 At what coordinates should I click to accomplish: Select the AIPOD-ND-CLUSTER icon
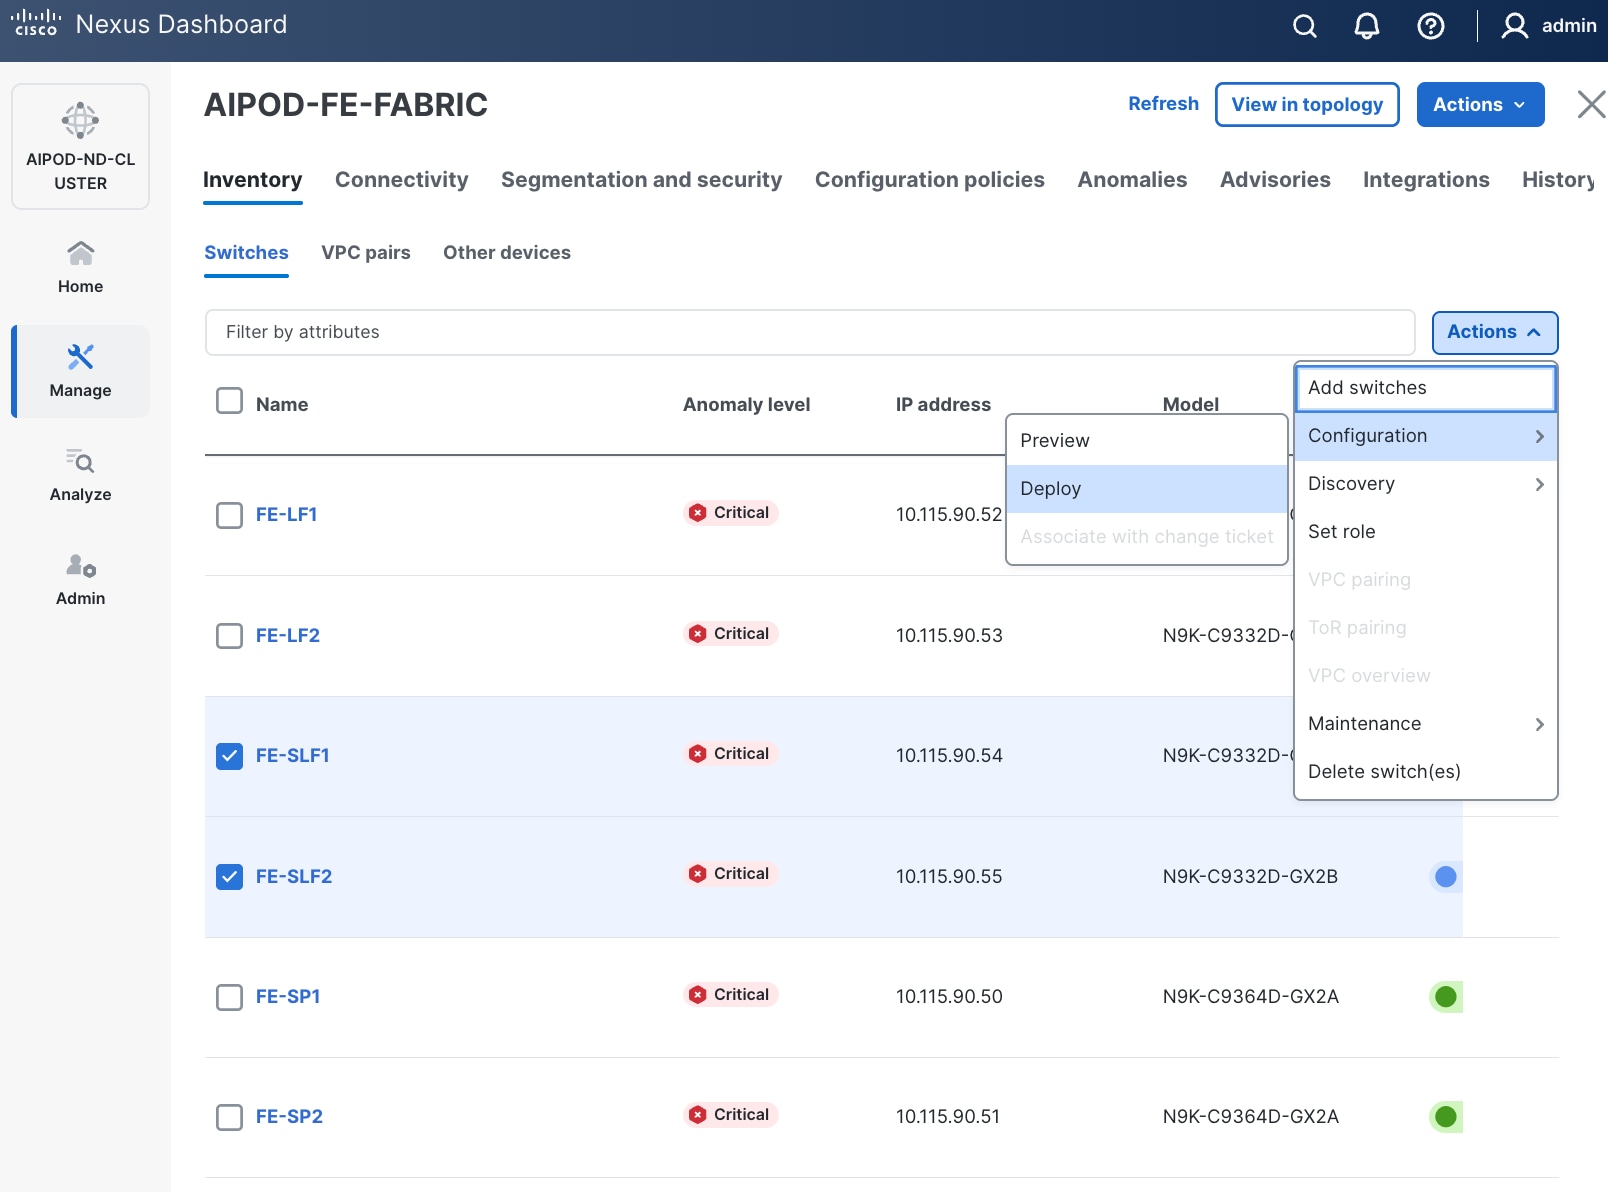coord(80,122)
